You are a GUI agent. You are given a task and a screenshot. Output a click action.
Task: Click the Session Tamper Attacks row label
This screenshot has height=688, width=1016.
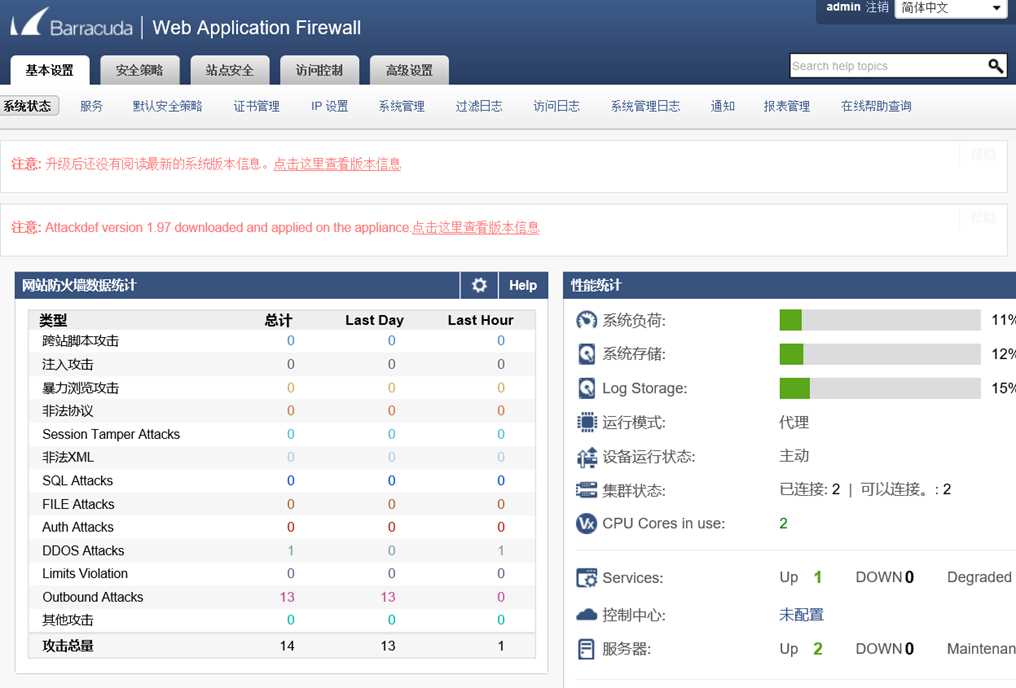point(111,434)
